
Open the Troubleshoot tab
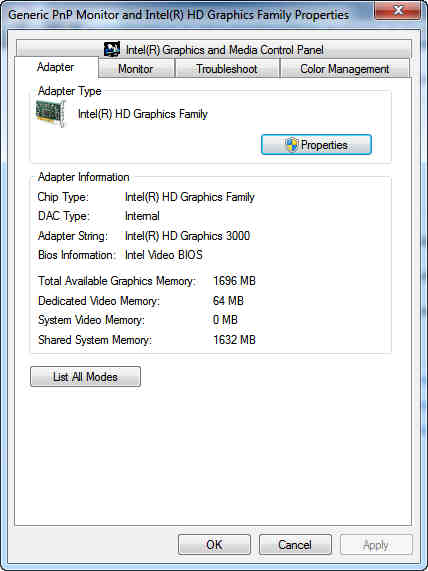pos(227,69)
